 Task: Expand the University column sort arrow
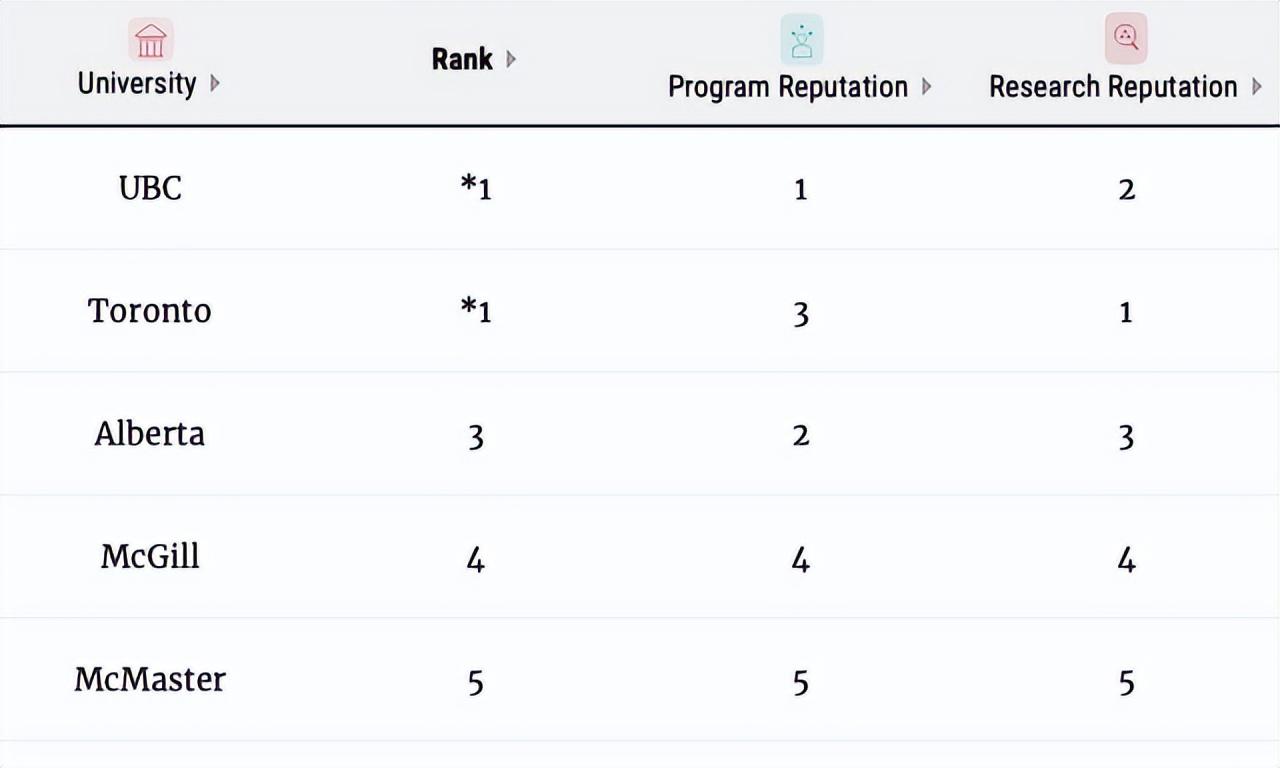click(x=215, y=83)
